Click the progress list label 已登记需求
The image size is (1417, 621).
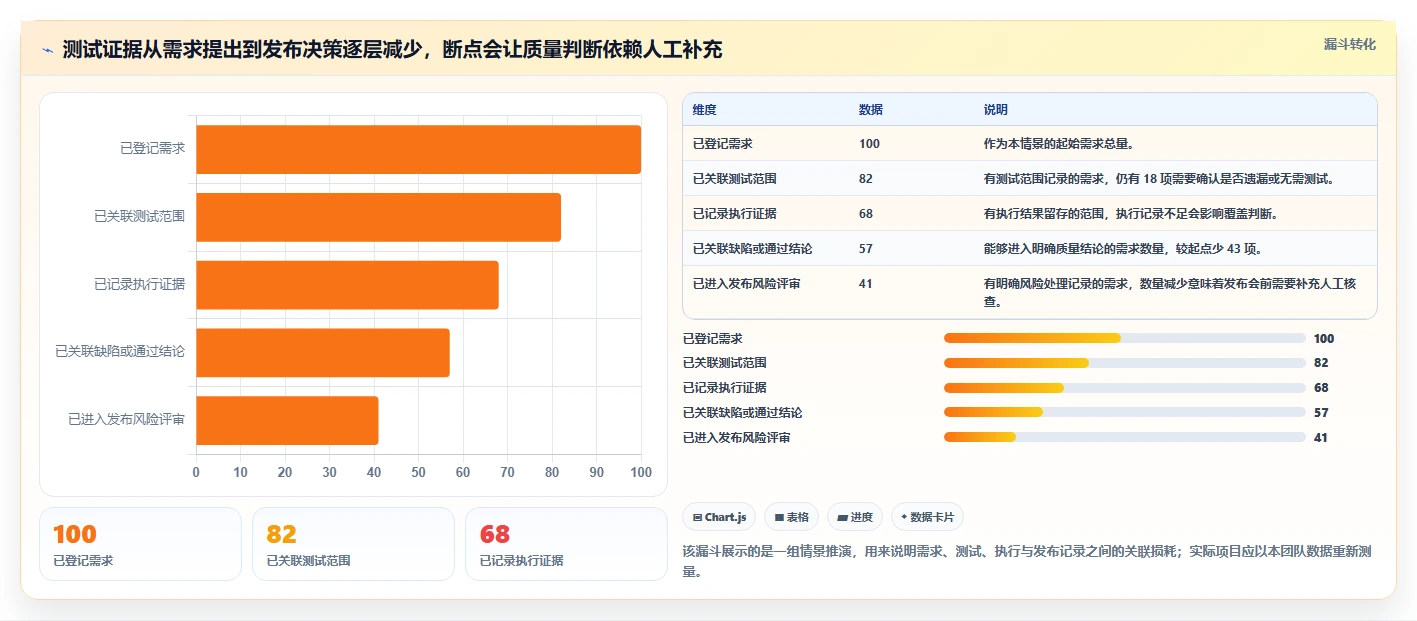712,339
